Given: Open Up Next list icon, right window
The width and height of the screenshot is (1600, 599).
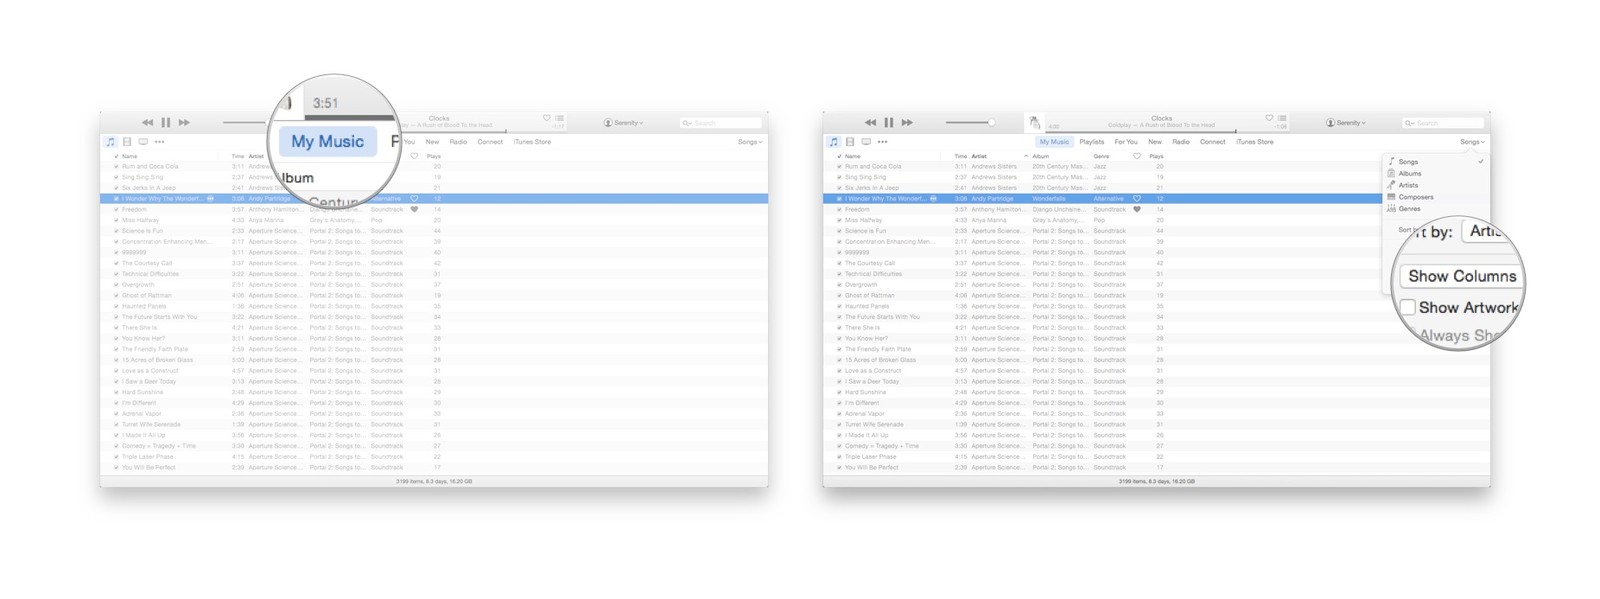Looking at the screenshot, I should point(1282,118).
